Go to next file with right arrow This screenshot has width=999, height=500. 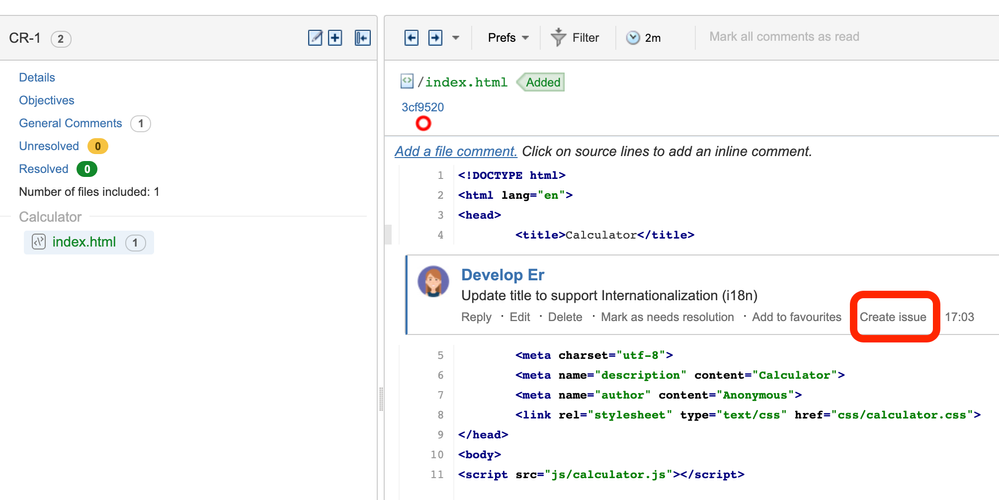435,38
